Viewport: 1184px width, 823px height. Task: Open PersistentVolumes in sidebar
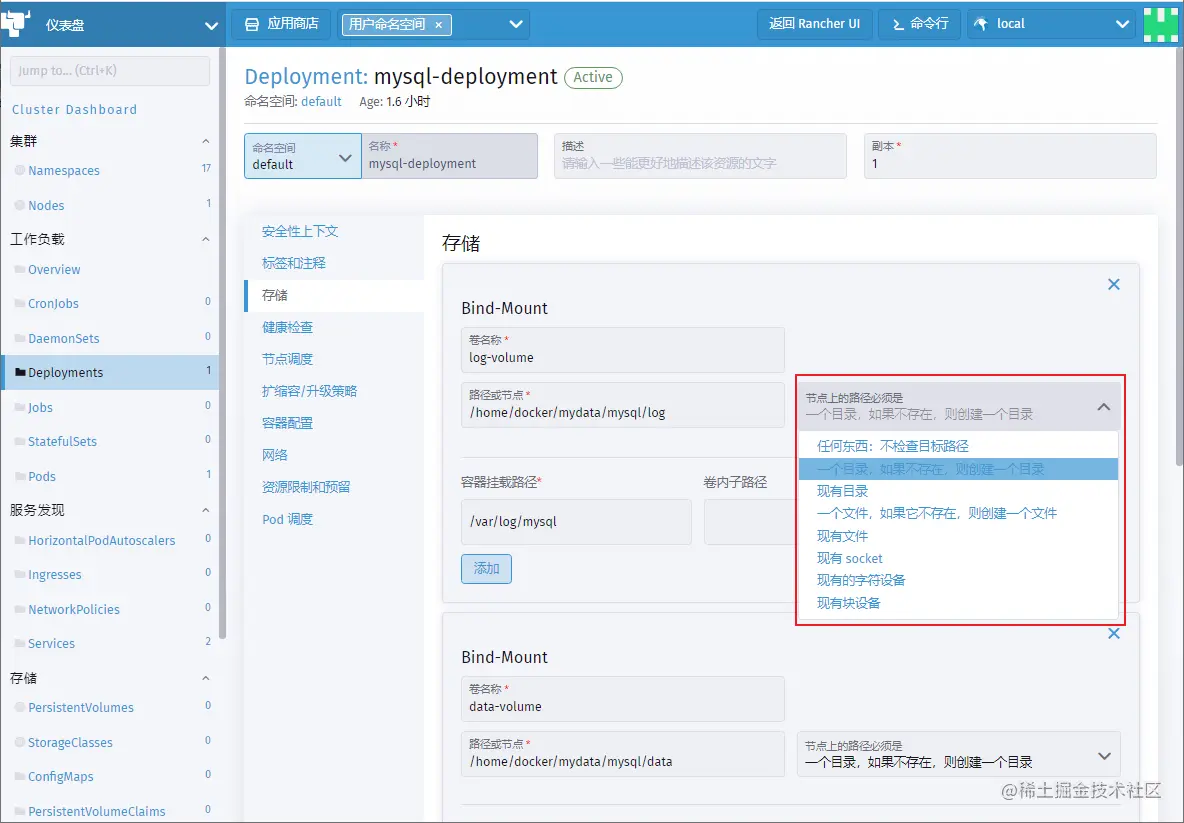tap(81, 707)
